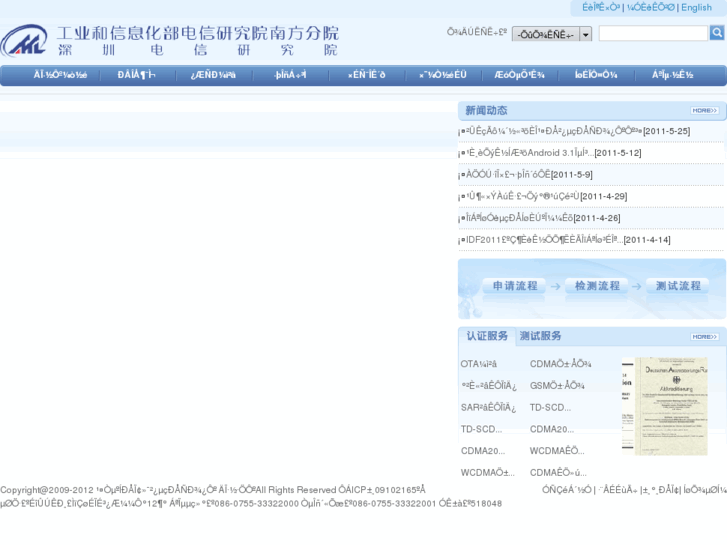
Task: Click the last item in blue navigation bar
Action: 673,75
